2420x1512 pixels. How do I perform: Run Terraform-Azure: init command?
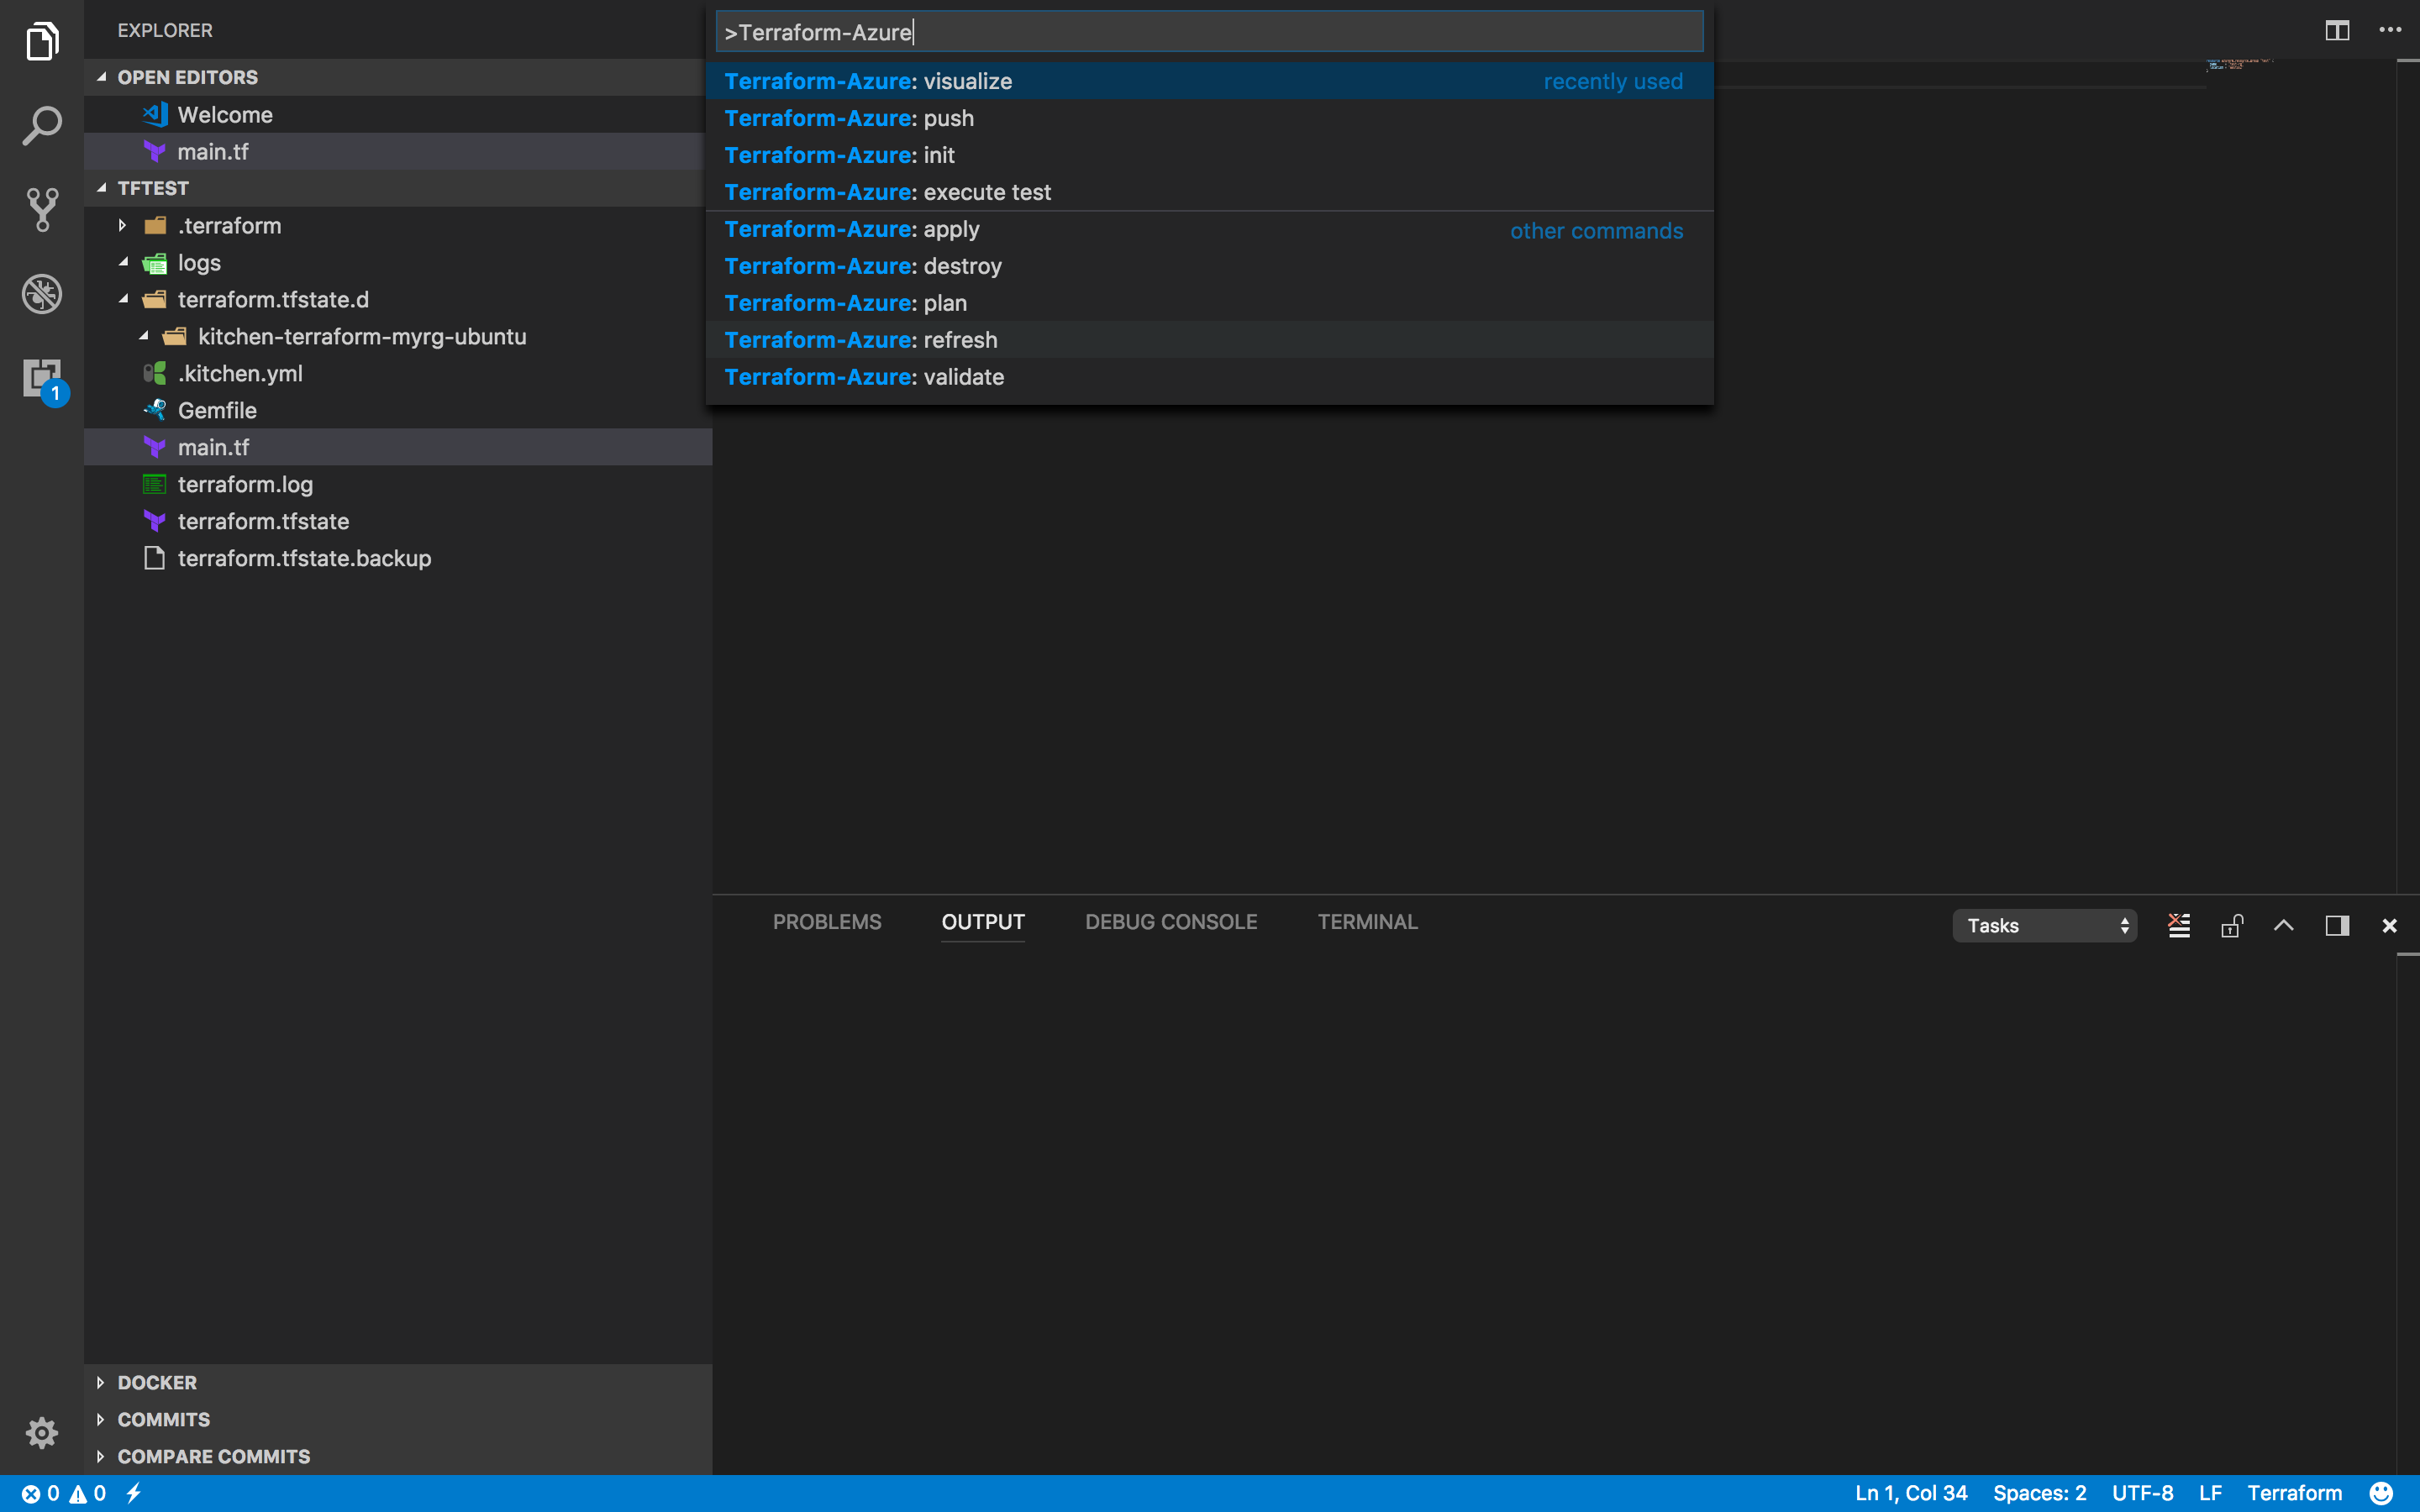pos(1209,155)
